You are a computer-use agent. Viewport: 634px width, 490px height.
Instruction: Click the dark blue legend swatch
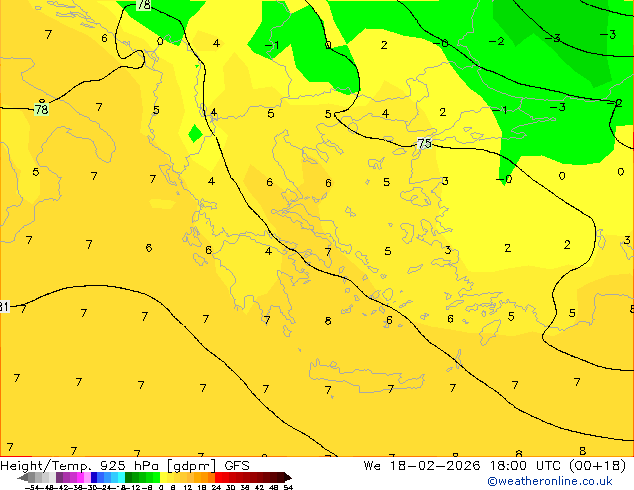[94, 477]
